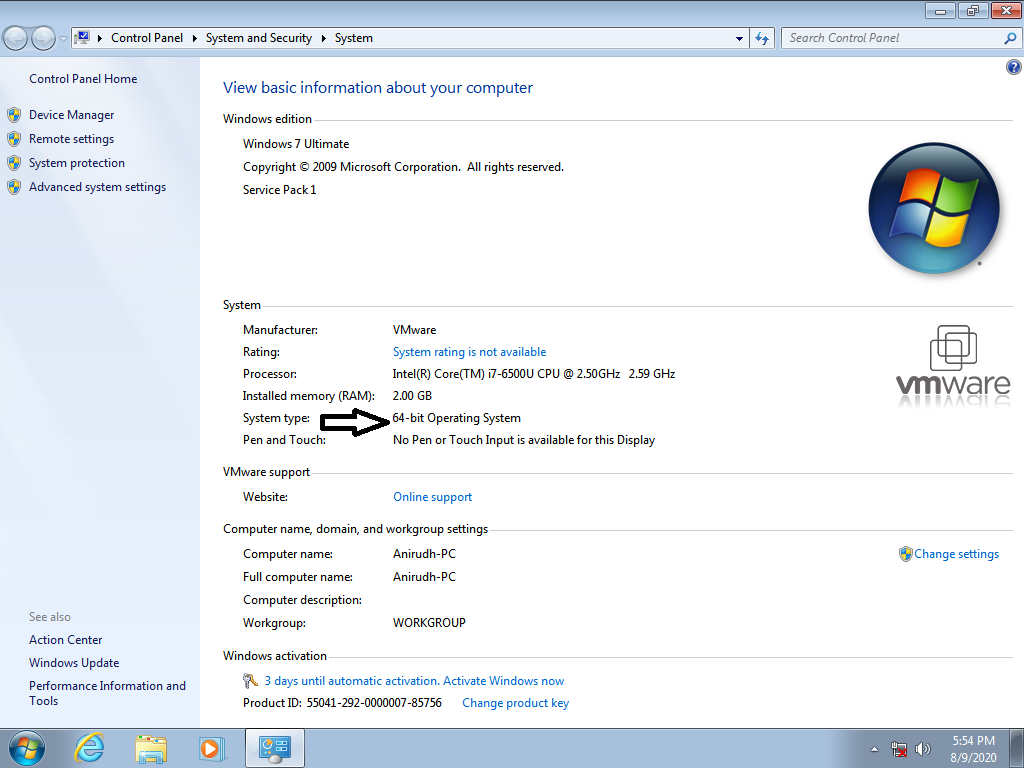
Task: Select the '64-bit Operating System' text
Action: click(x=456, y=418)
